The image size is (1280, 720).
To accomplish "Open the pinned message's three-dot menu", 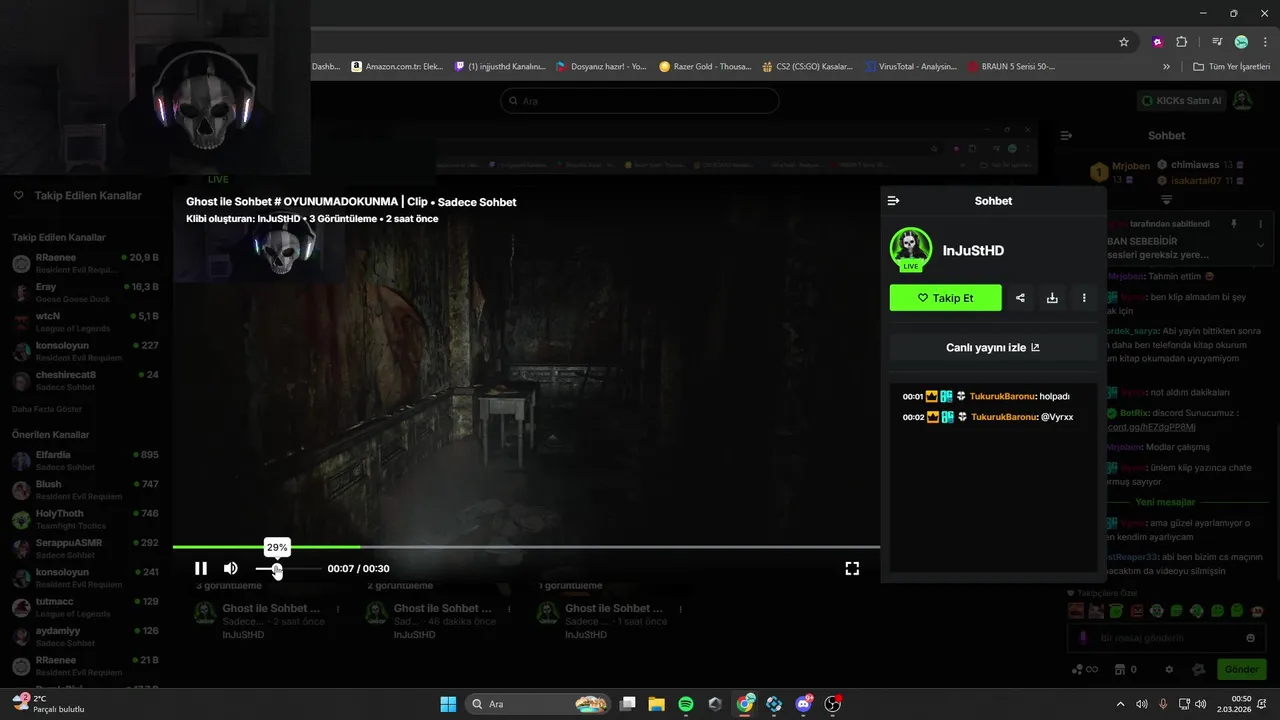I will coord(1260,224).
